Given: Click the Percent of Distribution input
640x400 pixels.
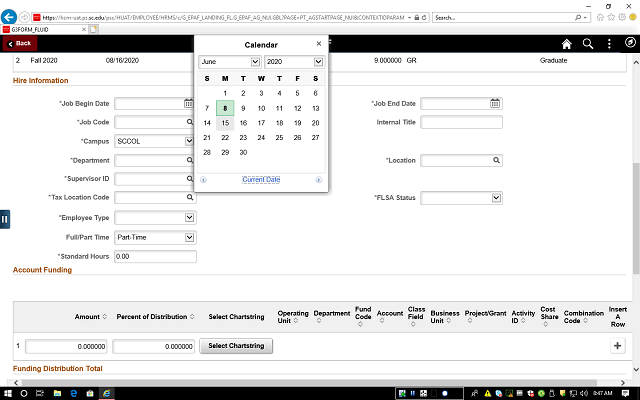Looking at the screenshot, I should 153,346.
